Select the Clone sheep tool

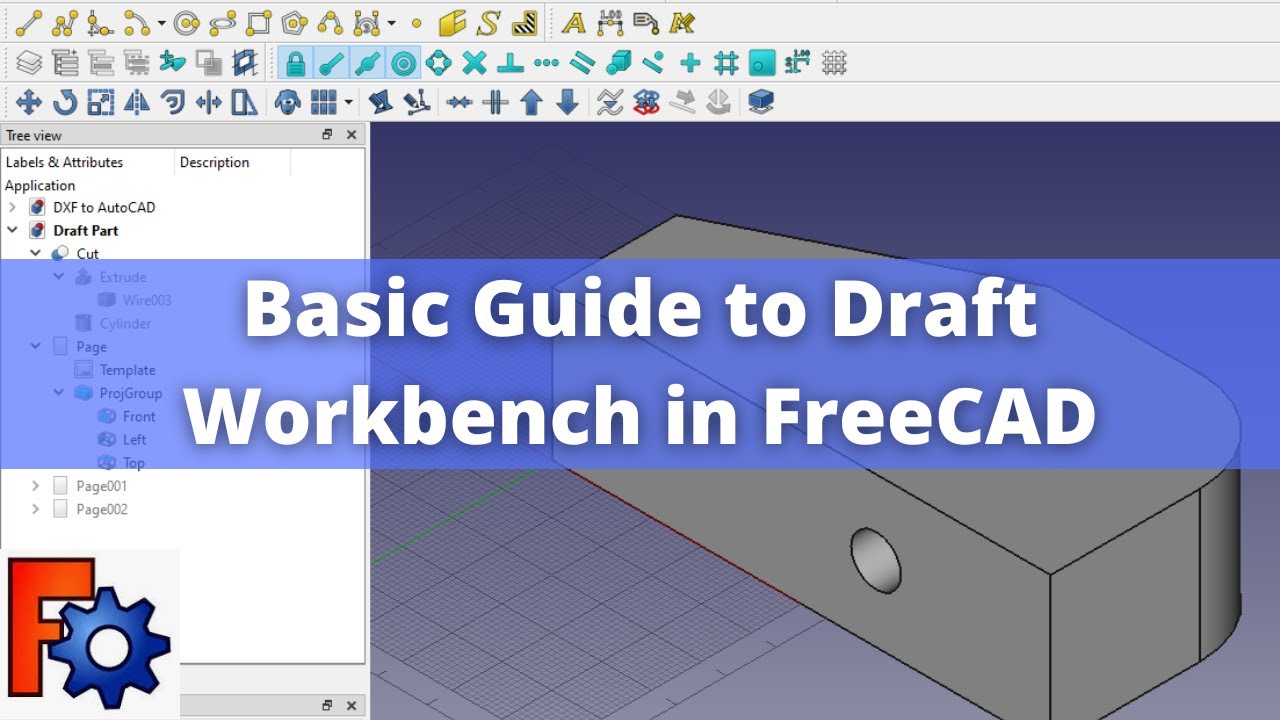point(288,102)
